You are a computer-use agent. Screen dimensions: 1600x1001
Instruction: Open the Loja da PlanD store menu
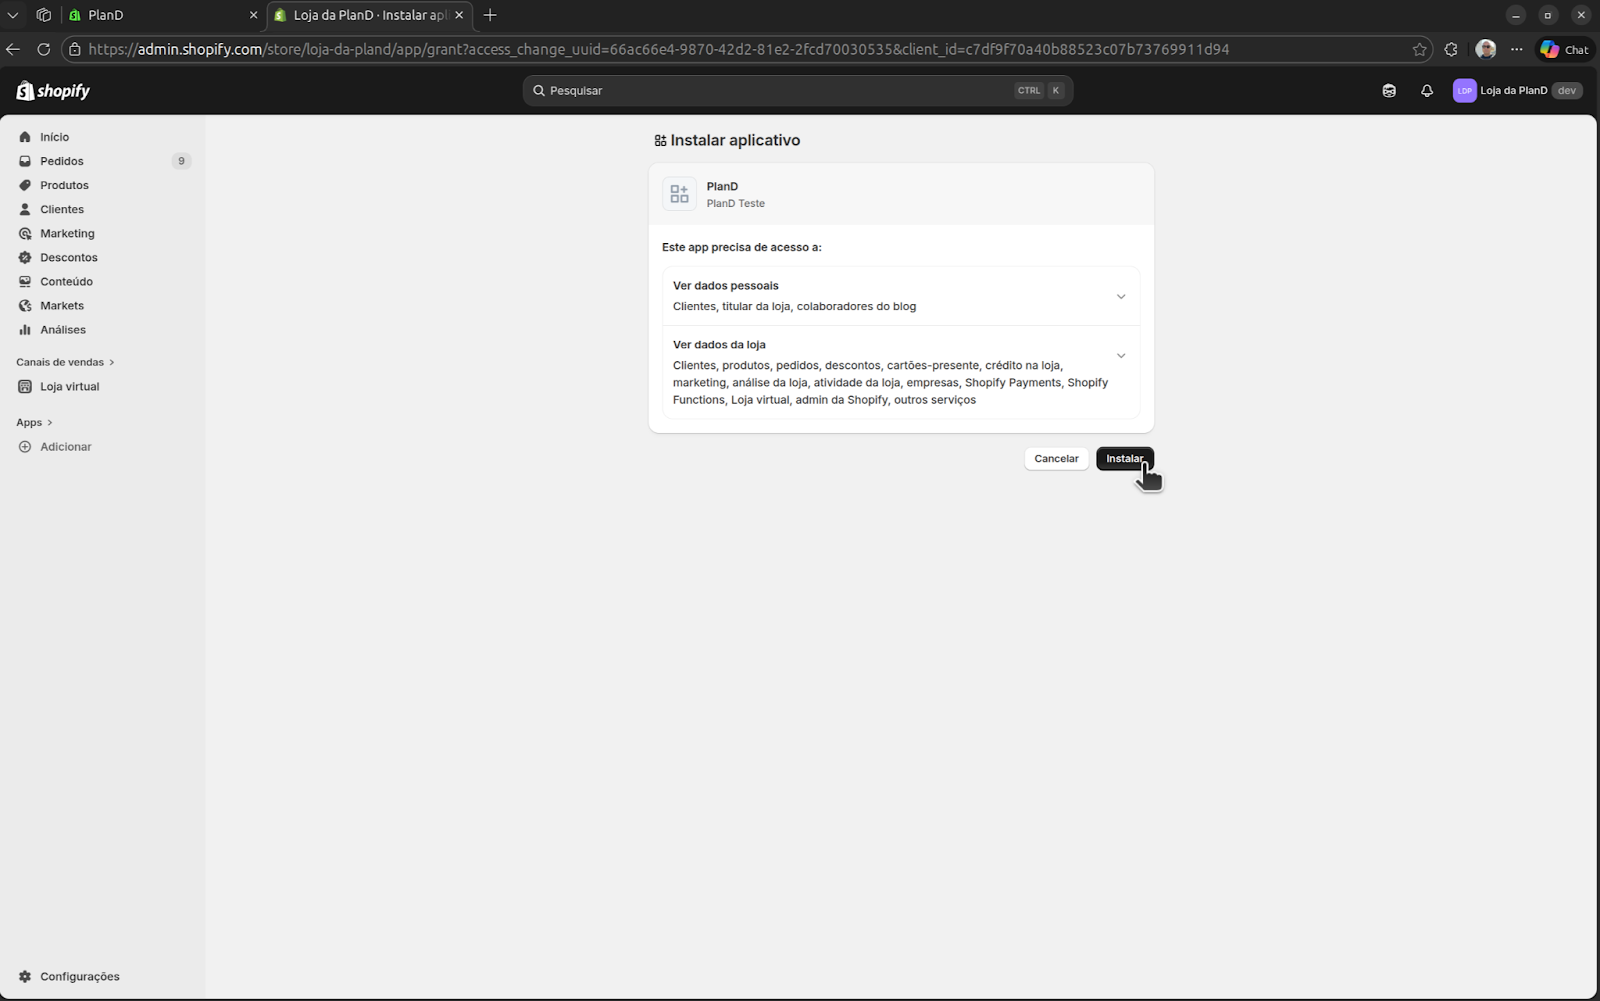click(x=1518, y=90)
